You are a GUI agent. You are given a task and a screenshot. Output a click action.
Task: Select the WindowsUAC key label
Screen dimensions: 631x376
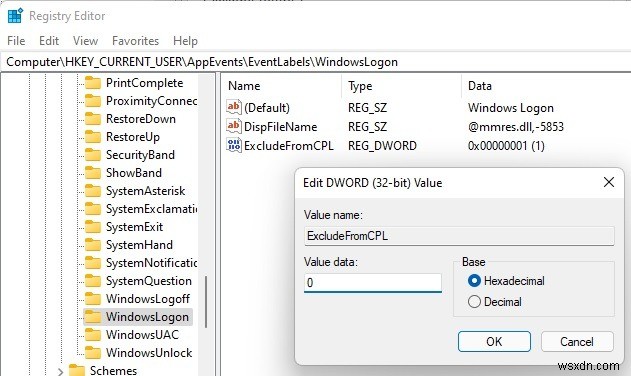(142, 335)
